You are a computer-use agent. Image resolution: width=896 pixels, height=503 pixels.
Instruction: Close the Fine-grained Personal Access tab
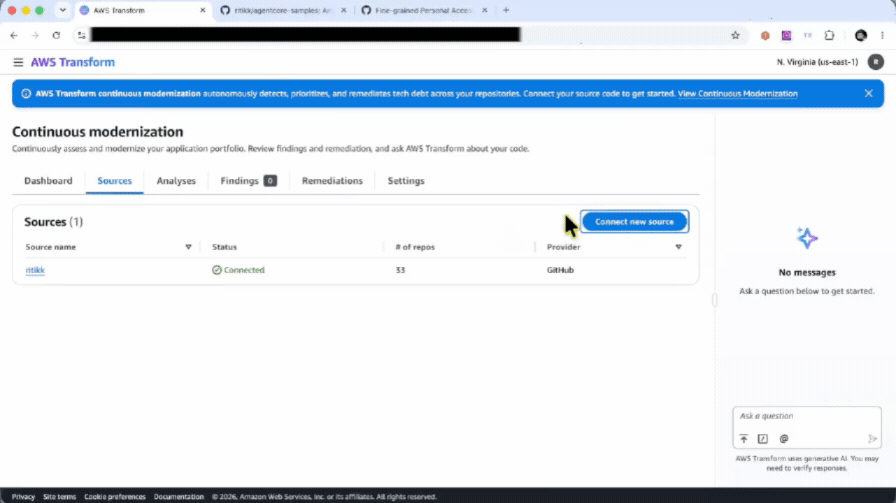click(x=485, y=10)
